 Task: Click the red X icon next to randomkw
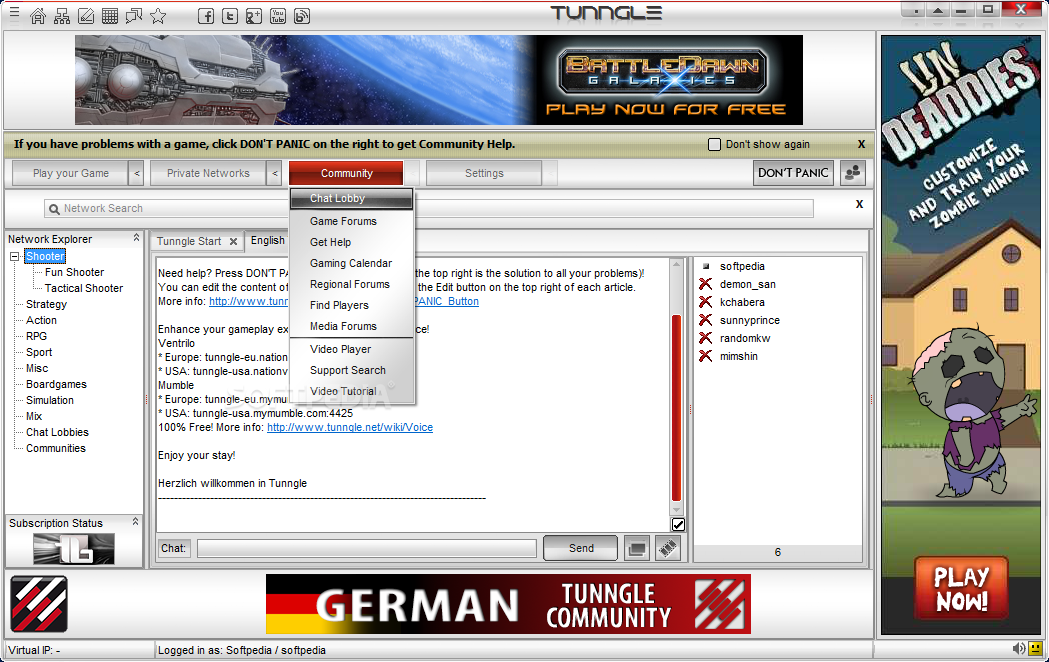click(x=705, y=338)
